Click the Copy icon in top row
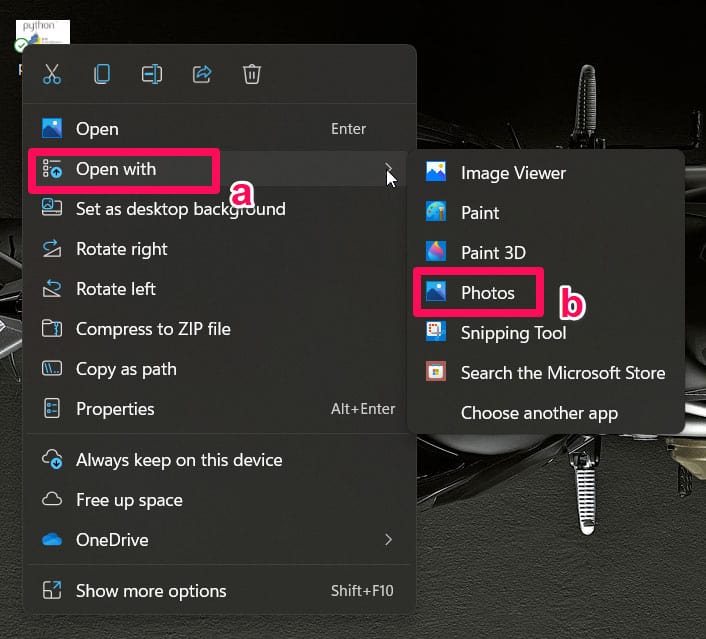The height and width of the screenshot is (639, 706). 102,74
